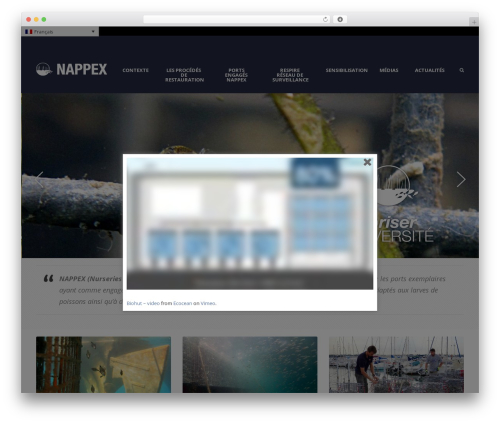Go to next slide using right arrow
This screenshot has width=500, height=423.
(461, 179)
